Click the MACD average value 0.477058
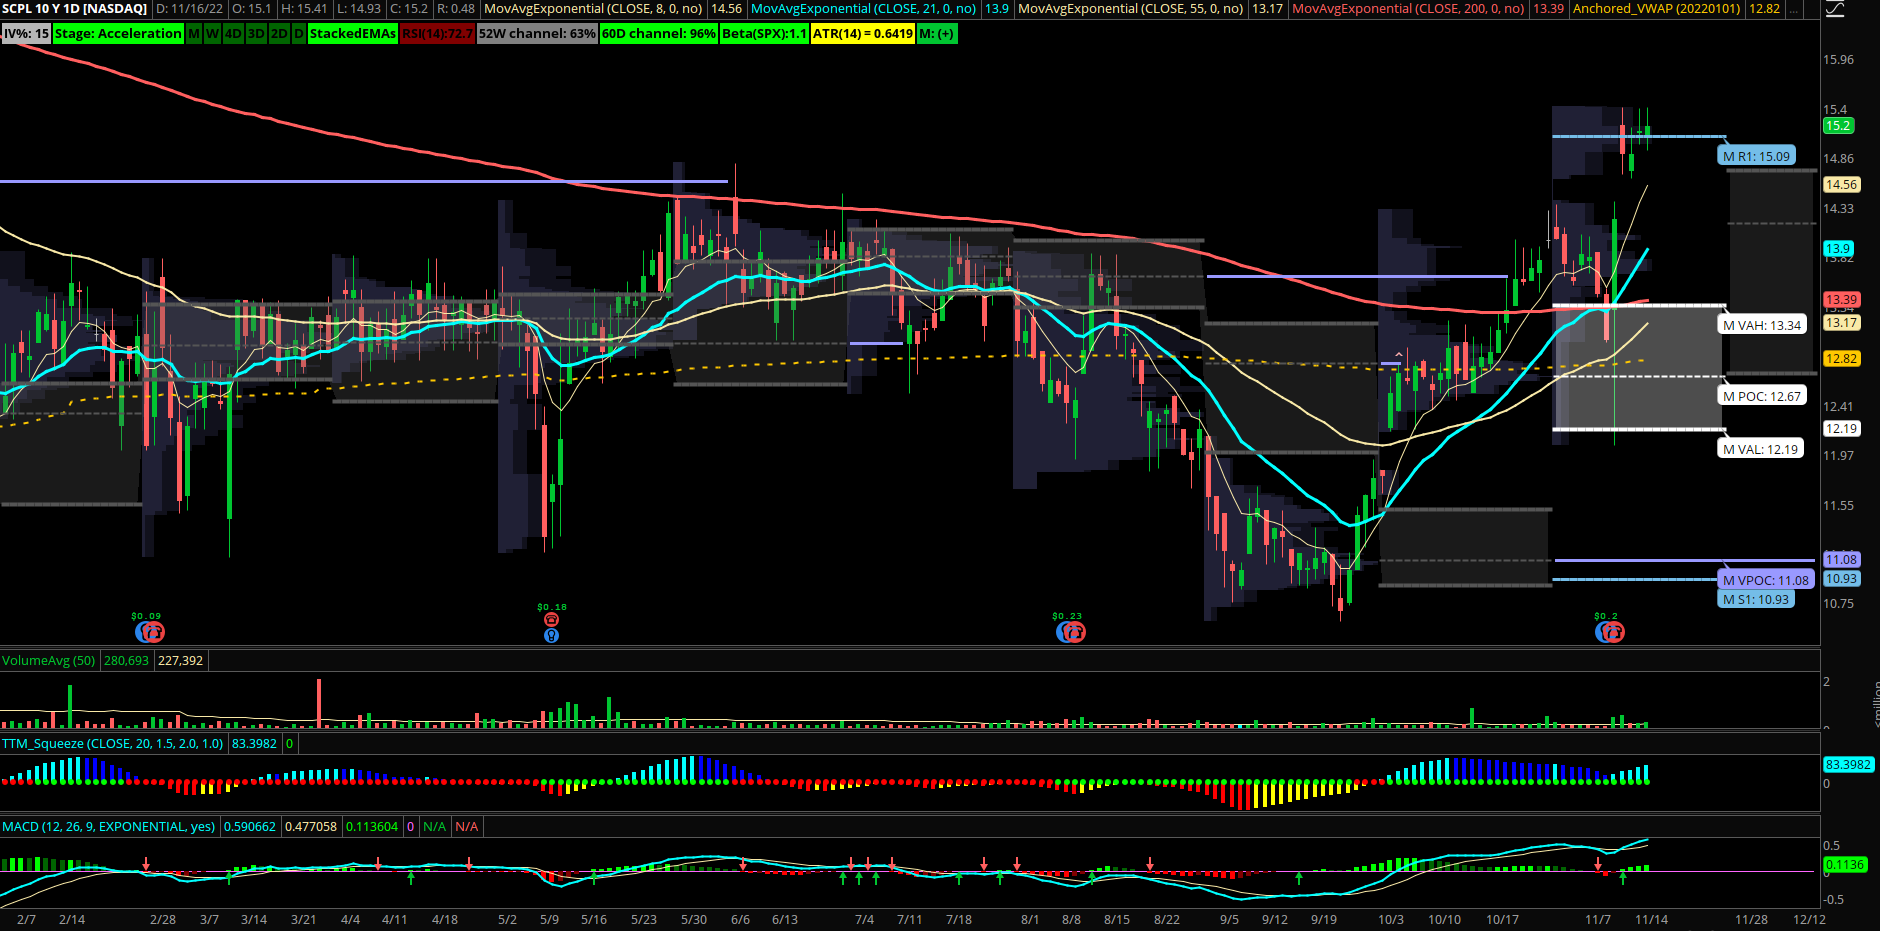1880x931 pixels. point(311,826)
